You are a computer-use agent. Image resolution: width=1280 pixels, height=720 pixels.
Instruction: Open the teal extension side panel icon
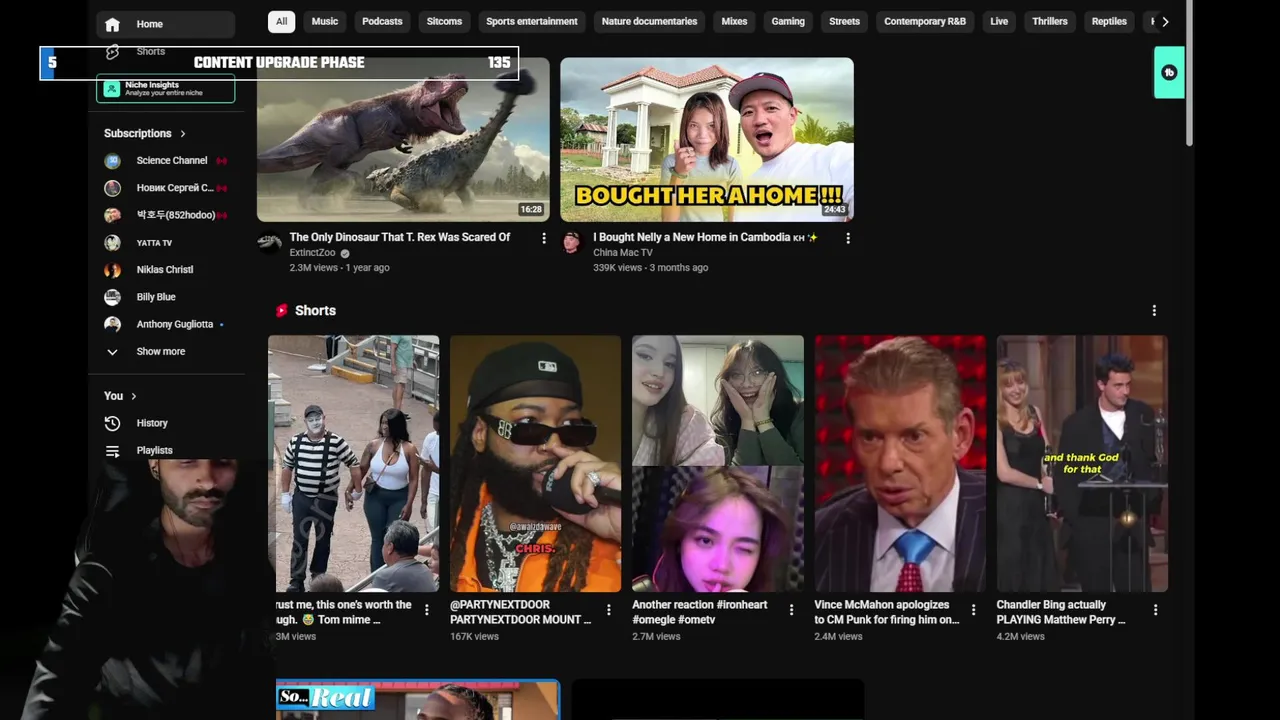click(x=1169, y=72)
